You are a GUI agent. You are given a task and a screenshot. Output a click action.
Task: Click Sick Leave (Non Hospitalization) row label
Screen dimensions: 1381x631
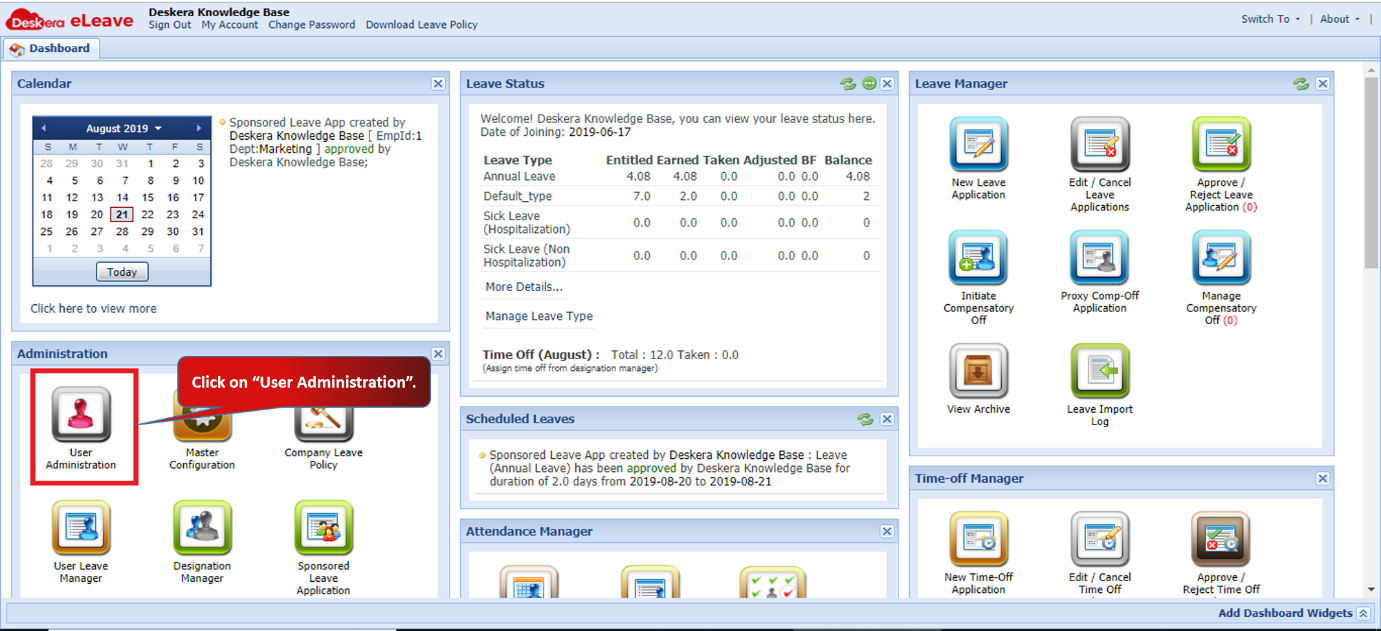point(527,255)
